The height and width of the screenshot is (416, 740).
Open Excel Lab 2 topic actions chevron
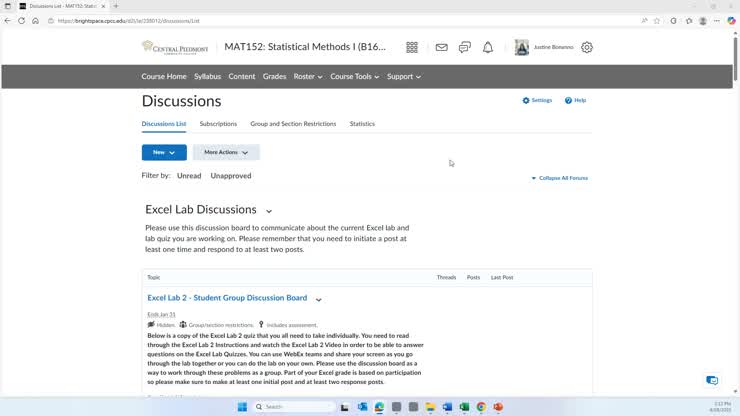point(319,299)
